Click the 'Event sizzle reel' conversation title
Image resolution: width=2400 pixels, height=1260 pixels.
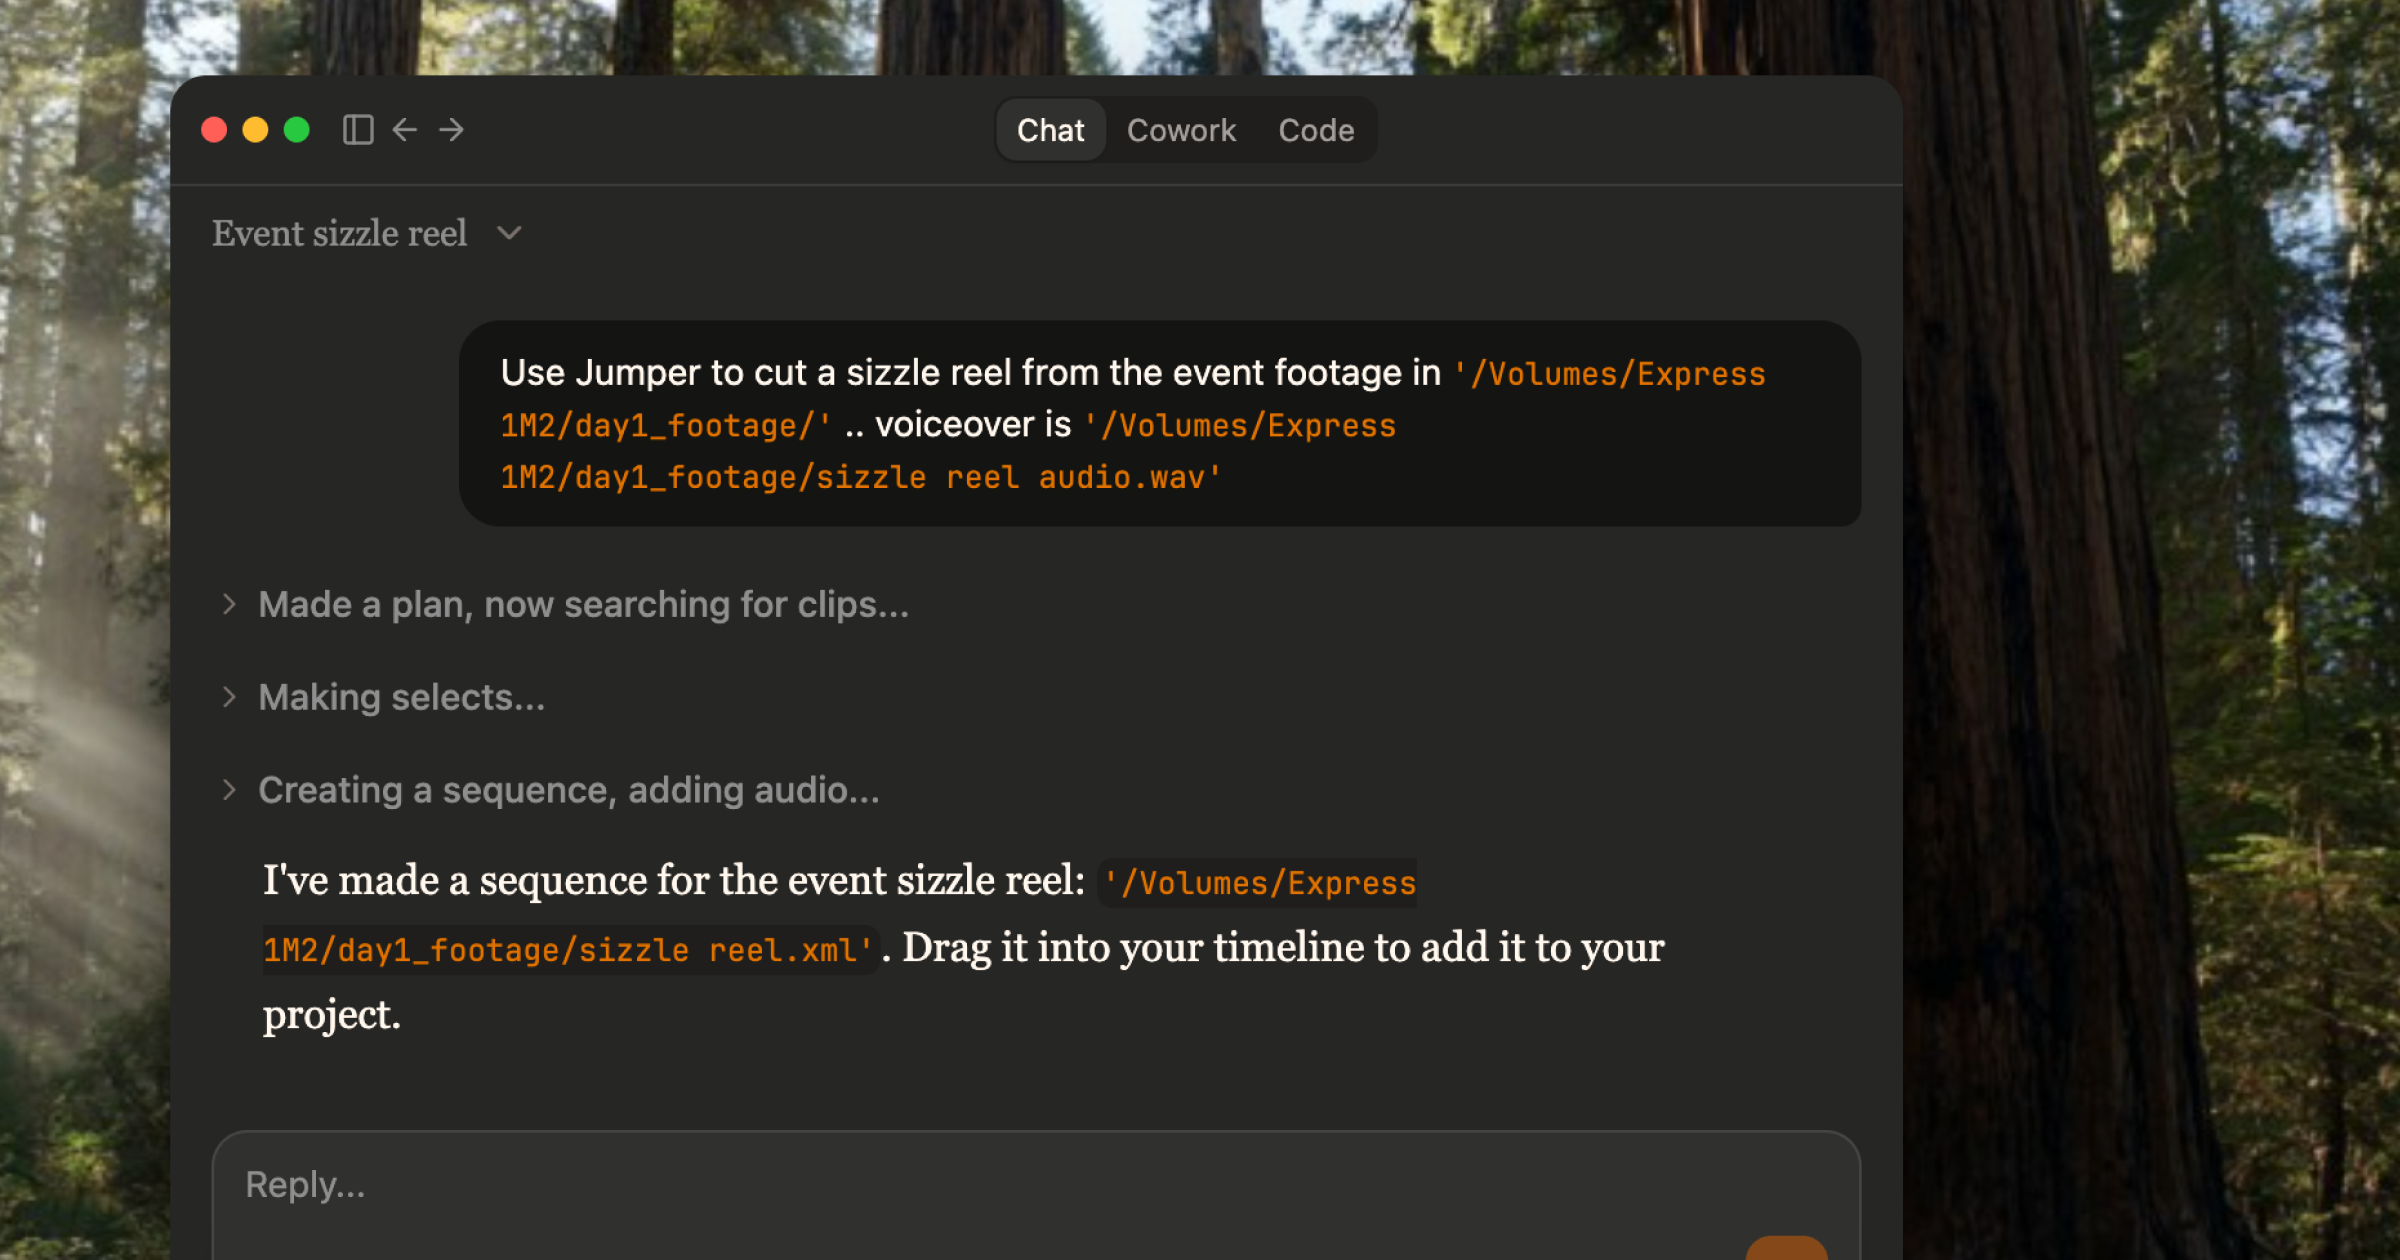click(x=339, y=233)
